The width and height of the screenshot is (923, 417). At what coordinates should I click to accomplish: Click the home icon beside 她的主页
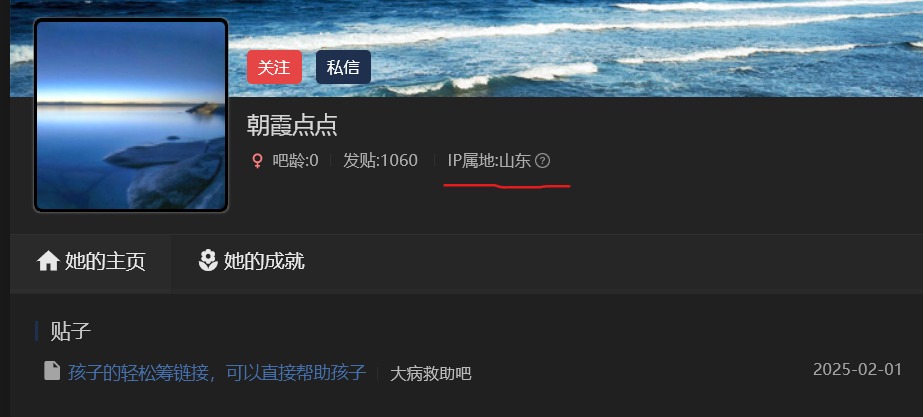(48, 261)
